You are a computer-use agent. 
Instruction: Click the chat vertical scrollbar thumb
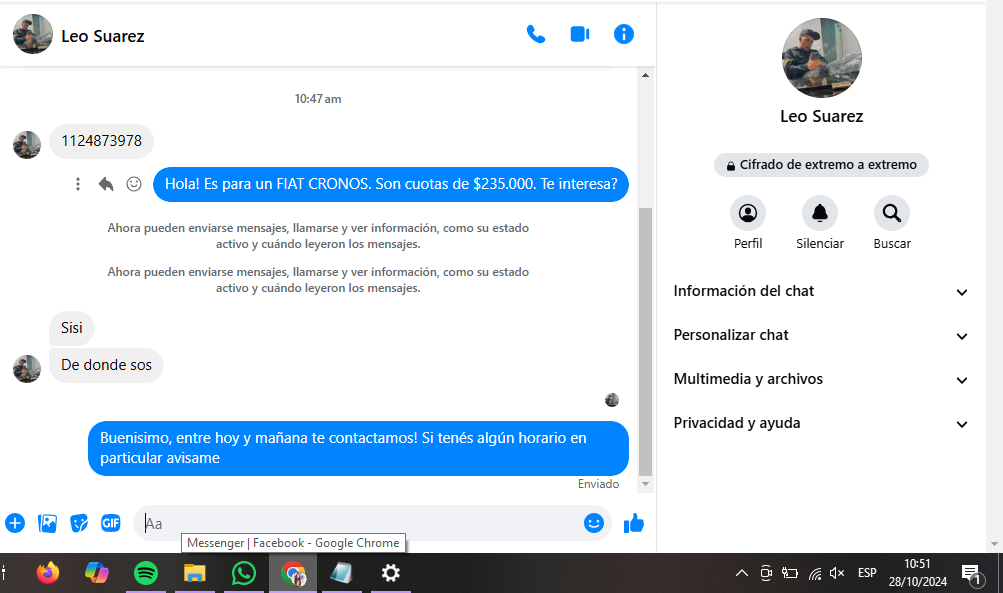pyautogui.click(x=645, y=342)
